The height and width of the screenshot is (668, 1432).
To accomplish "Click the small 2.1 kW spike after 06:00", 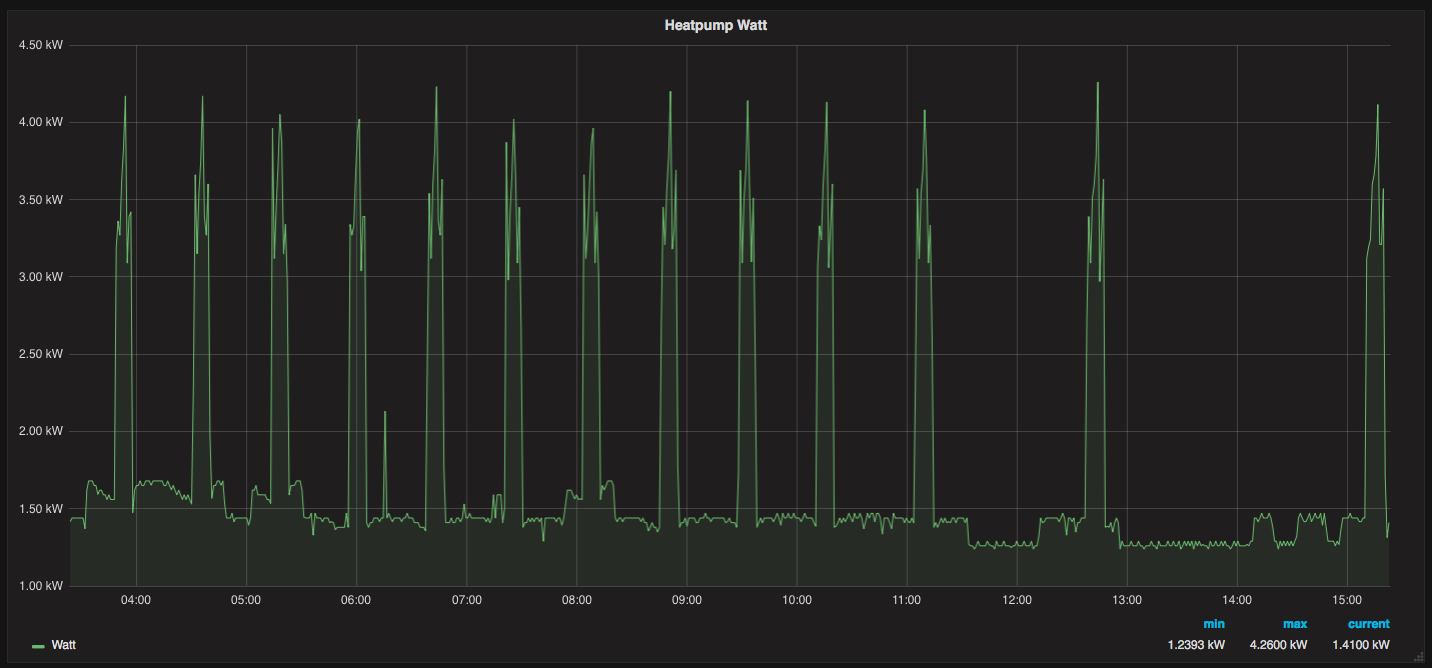I will tap(385, 413).
